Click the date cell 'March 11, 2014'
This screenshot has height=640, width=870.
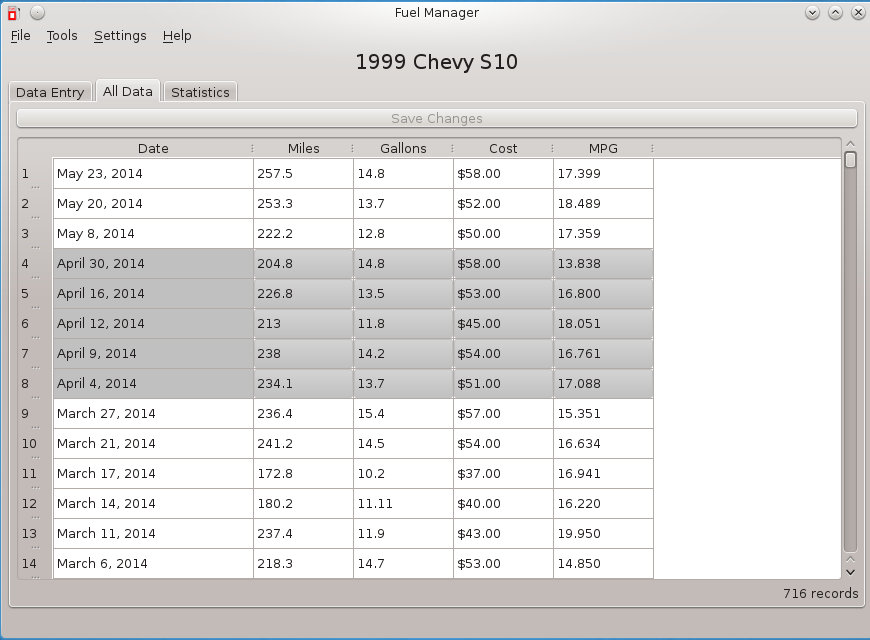pos(153,533)
